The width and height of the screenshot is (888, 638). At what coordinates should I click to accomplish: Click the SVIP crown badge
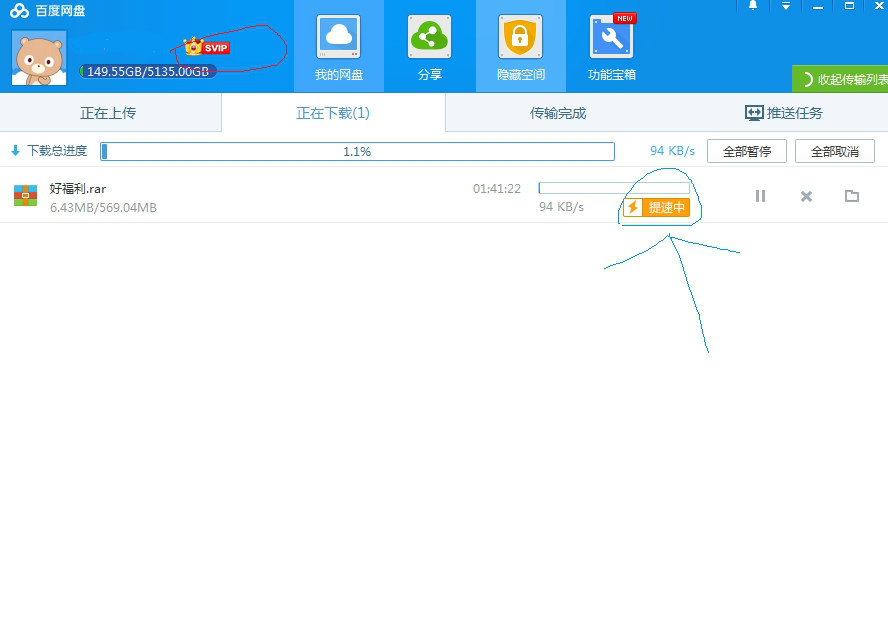pyautogui.click(x=207, y=47)
